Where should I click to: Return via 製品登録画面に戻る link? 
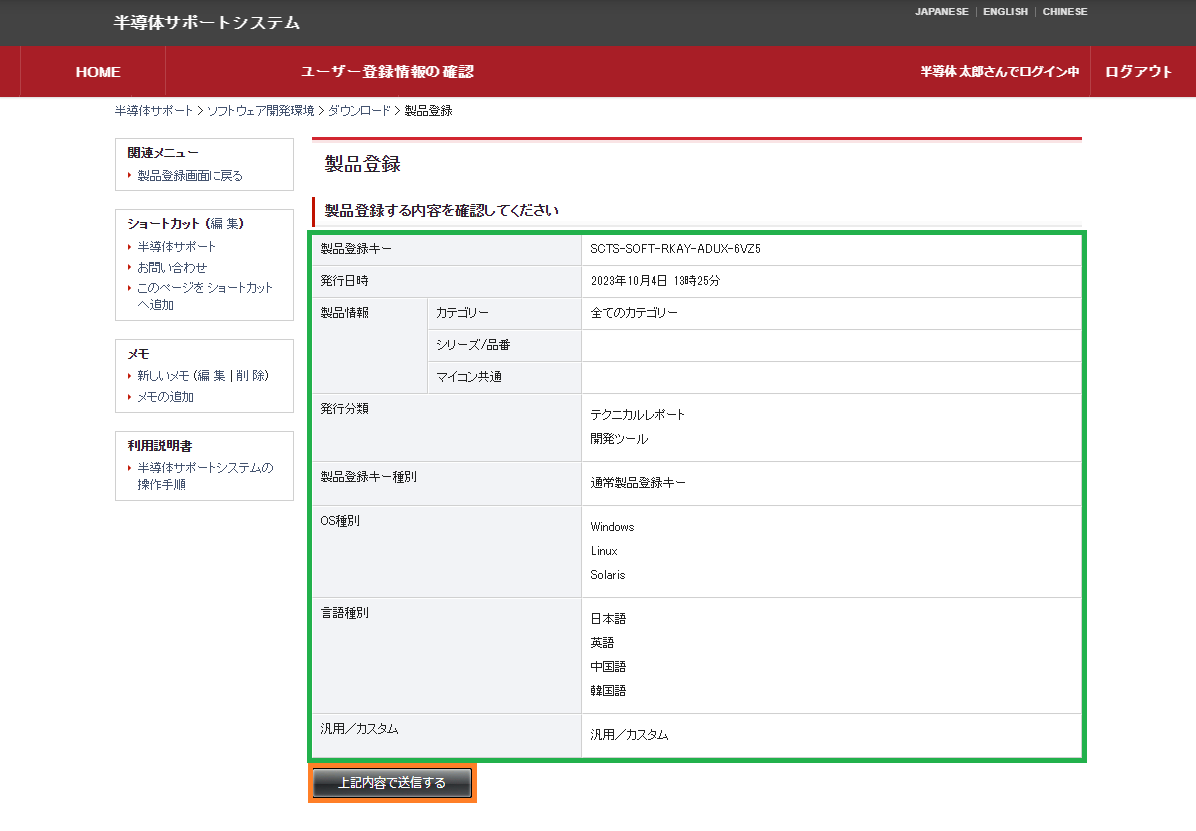pyautogui.click(x=190, y=176)
